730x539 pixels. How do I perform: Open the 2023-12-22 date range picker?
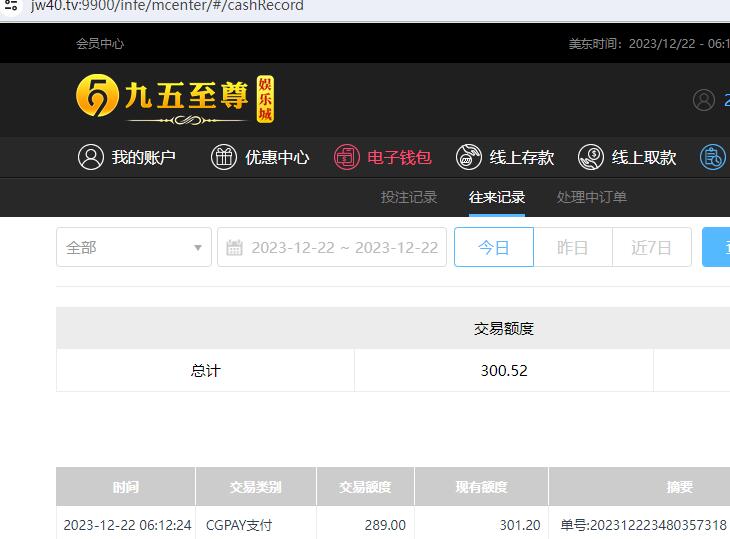[332, 247]
